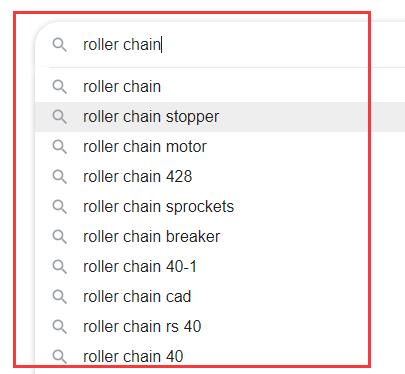Click the search icon in the search box
The height and width of the screenshot is (374, 405).
pos(60,45)
